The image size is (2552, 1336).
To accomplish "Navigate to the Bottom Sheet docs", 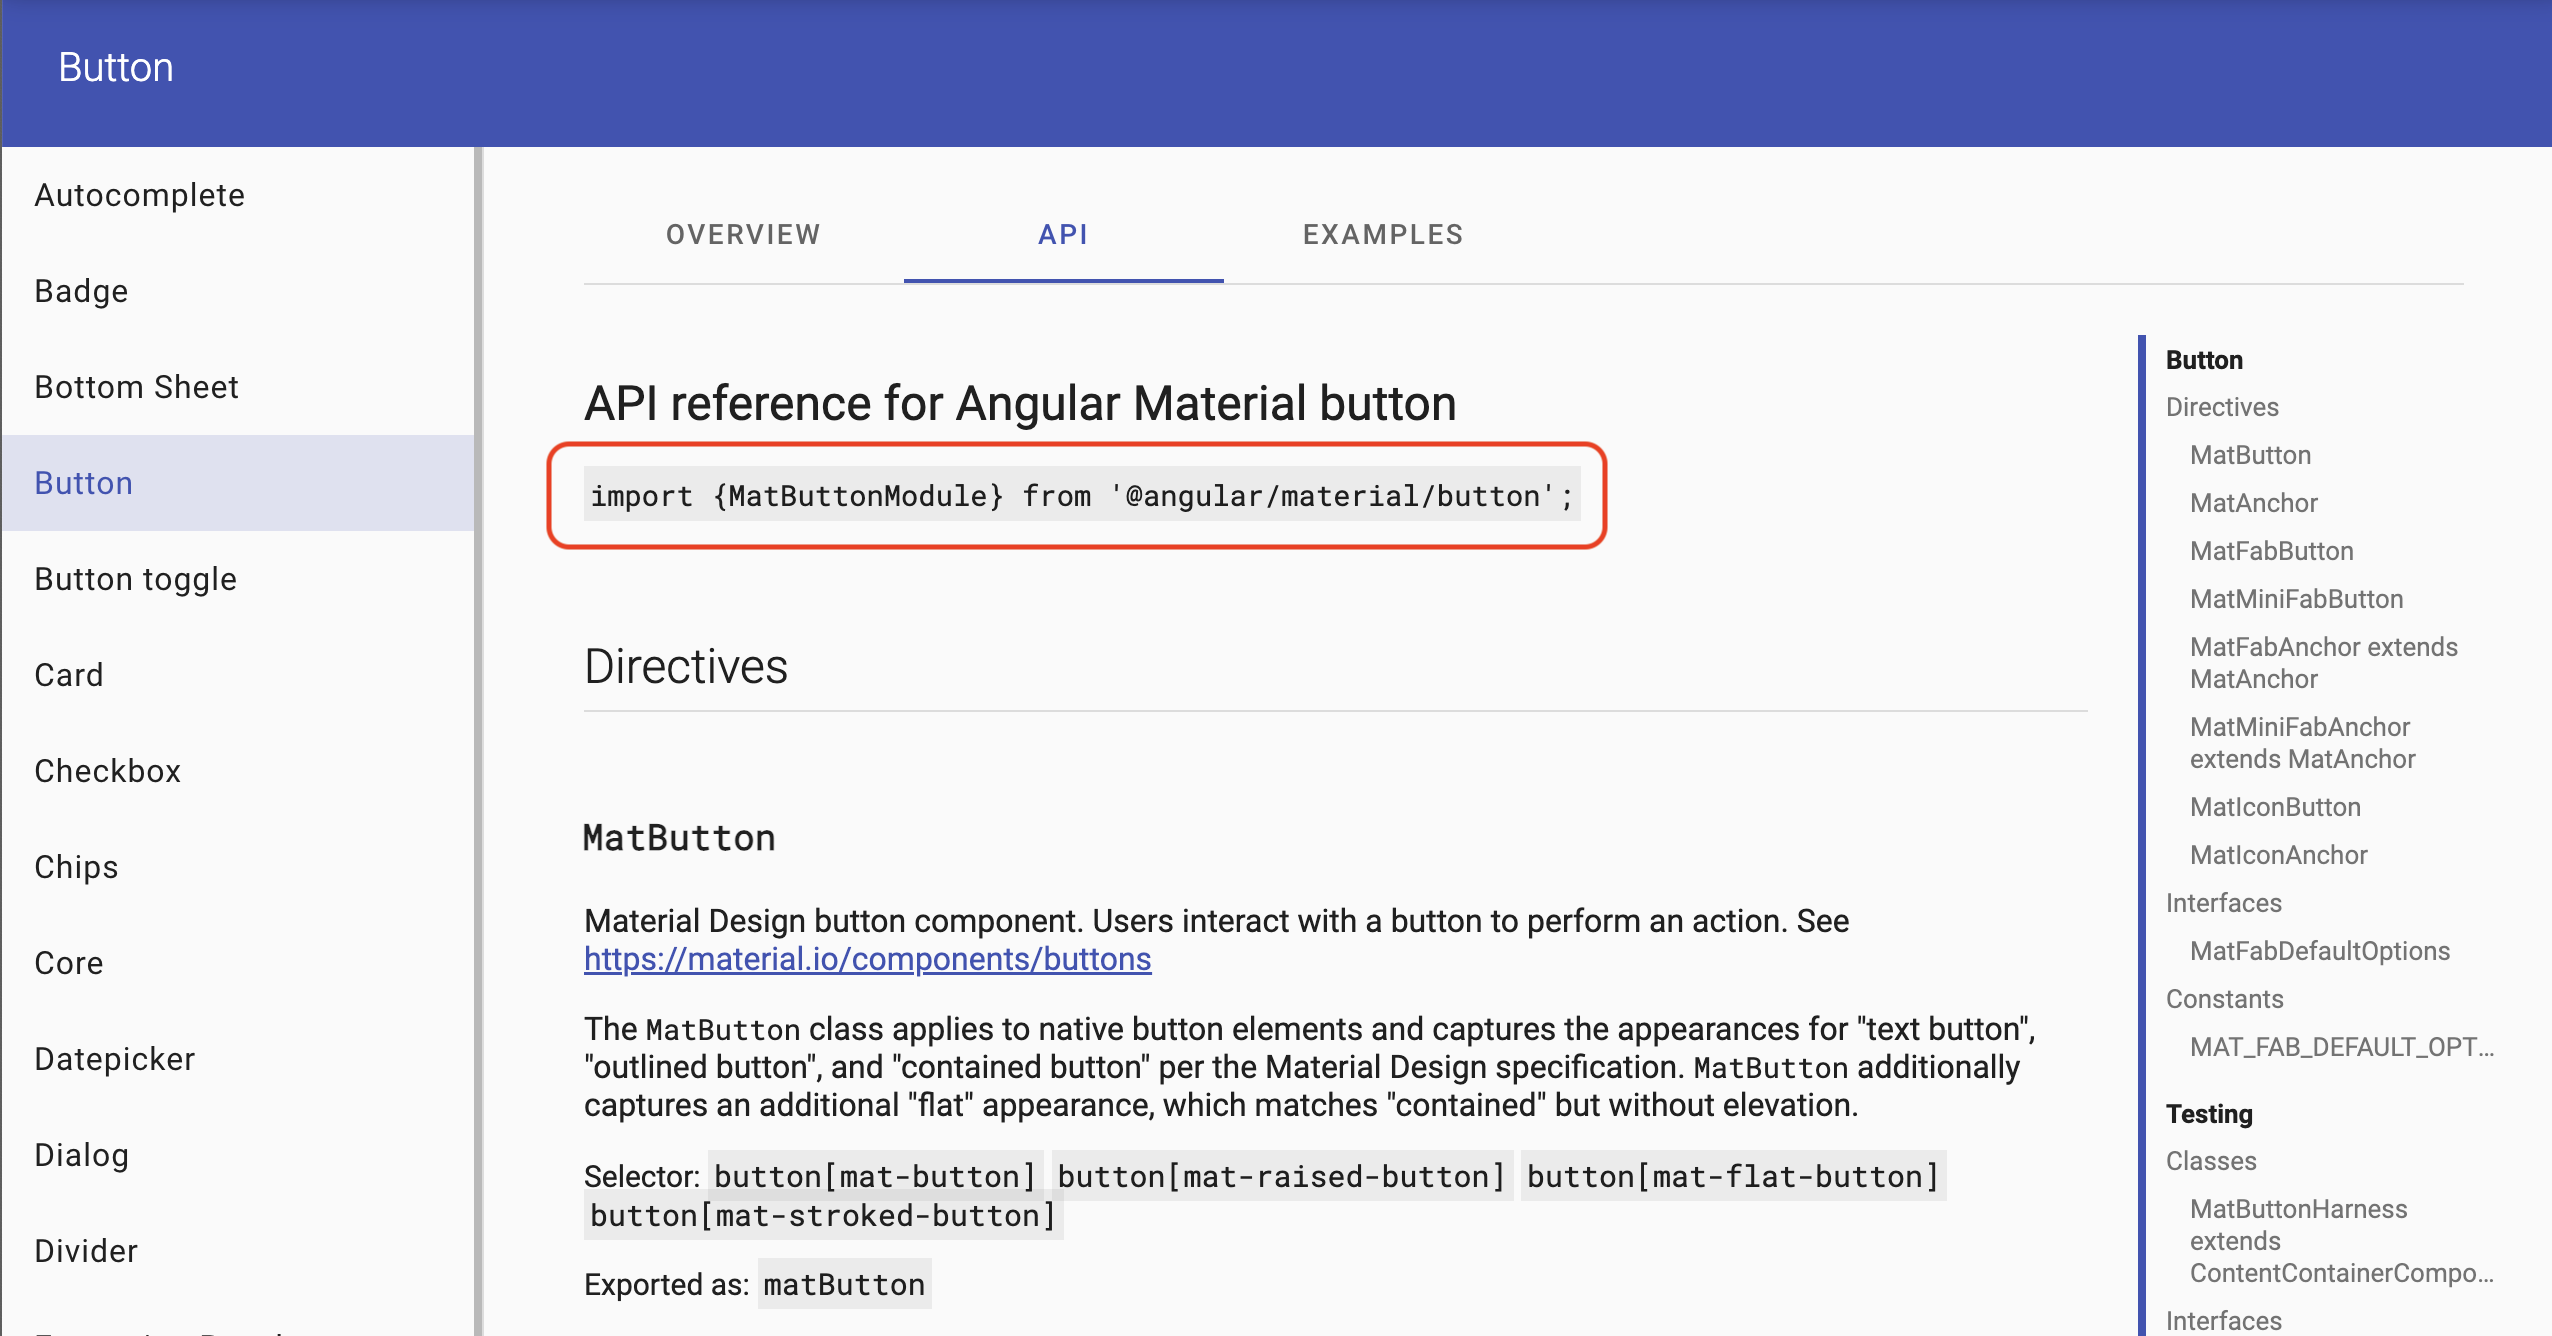I will tap(136, 386).
